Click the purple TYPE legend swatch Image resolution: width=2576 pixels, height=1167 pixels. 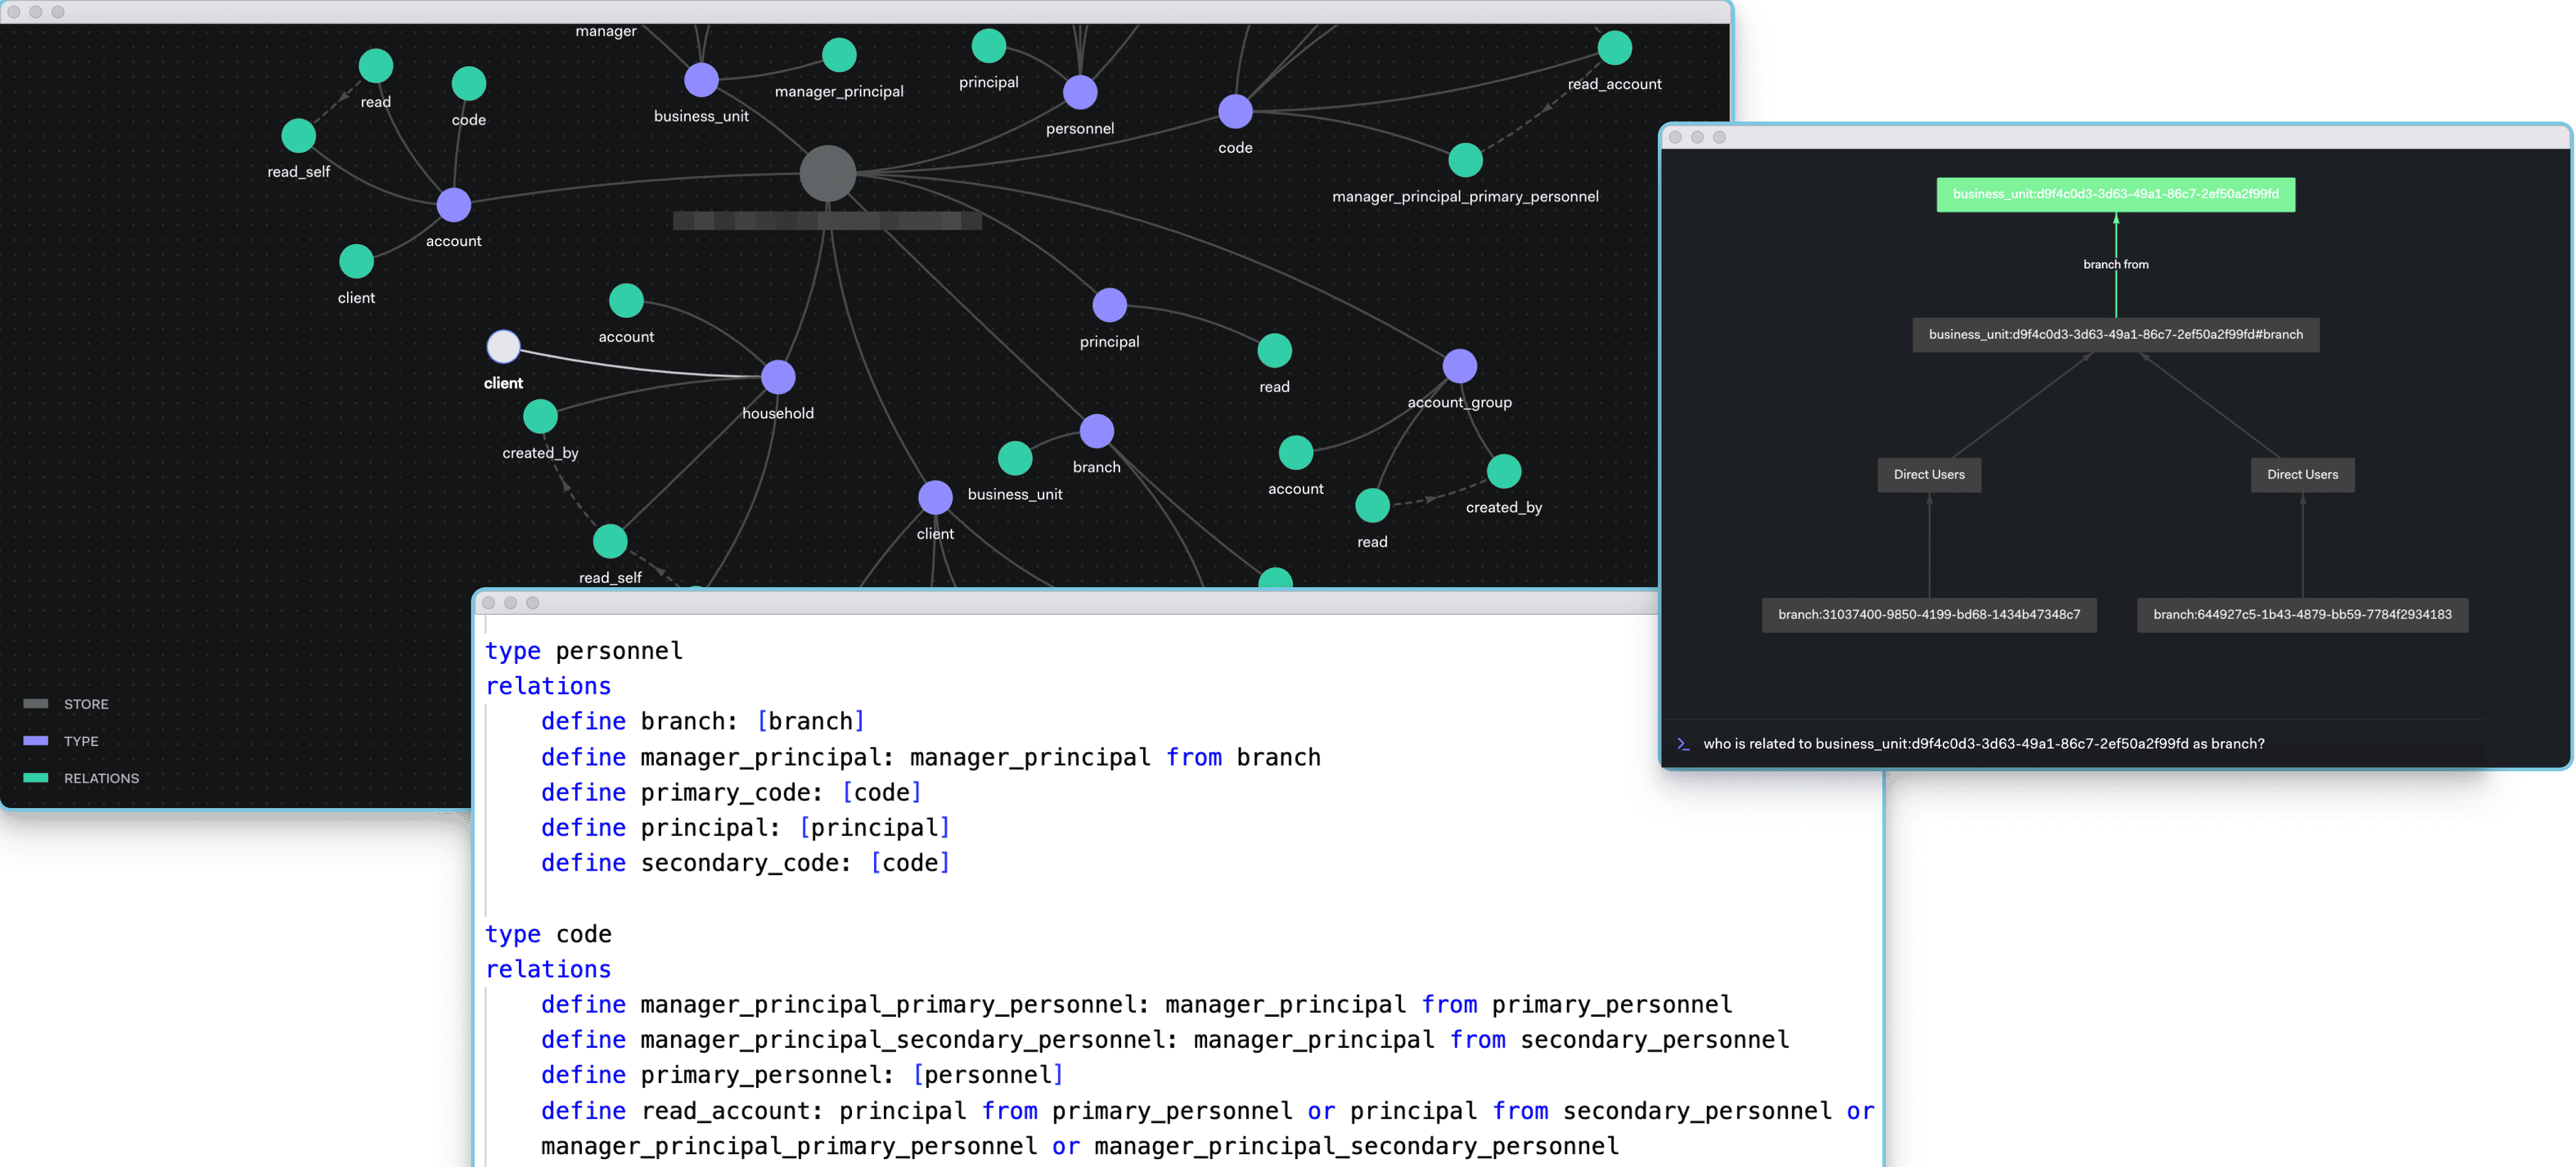[x=36, y=741]
